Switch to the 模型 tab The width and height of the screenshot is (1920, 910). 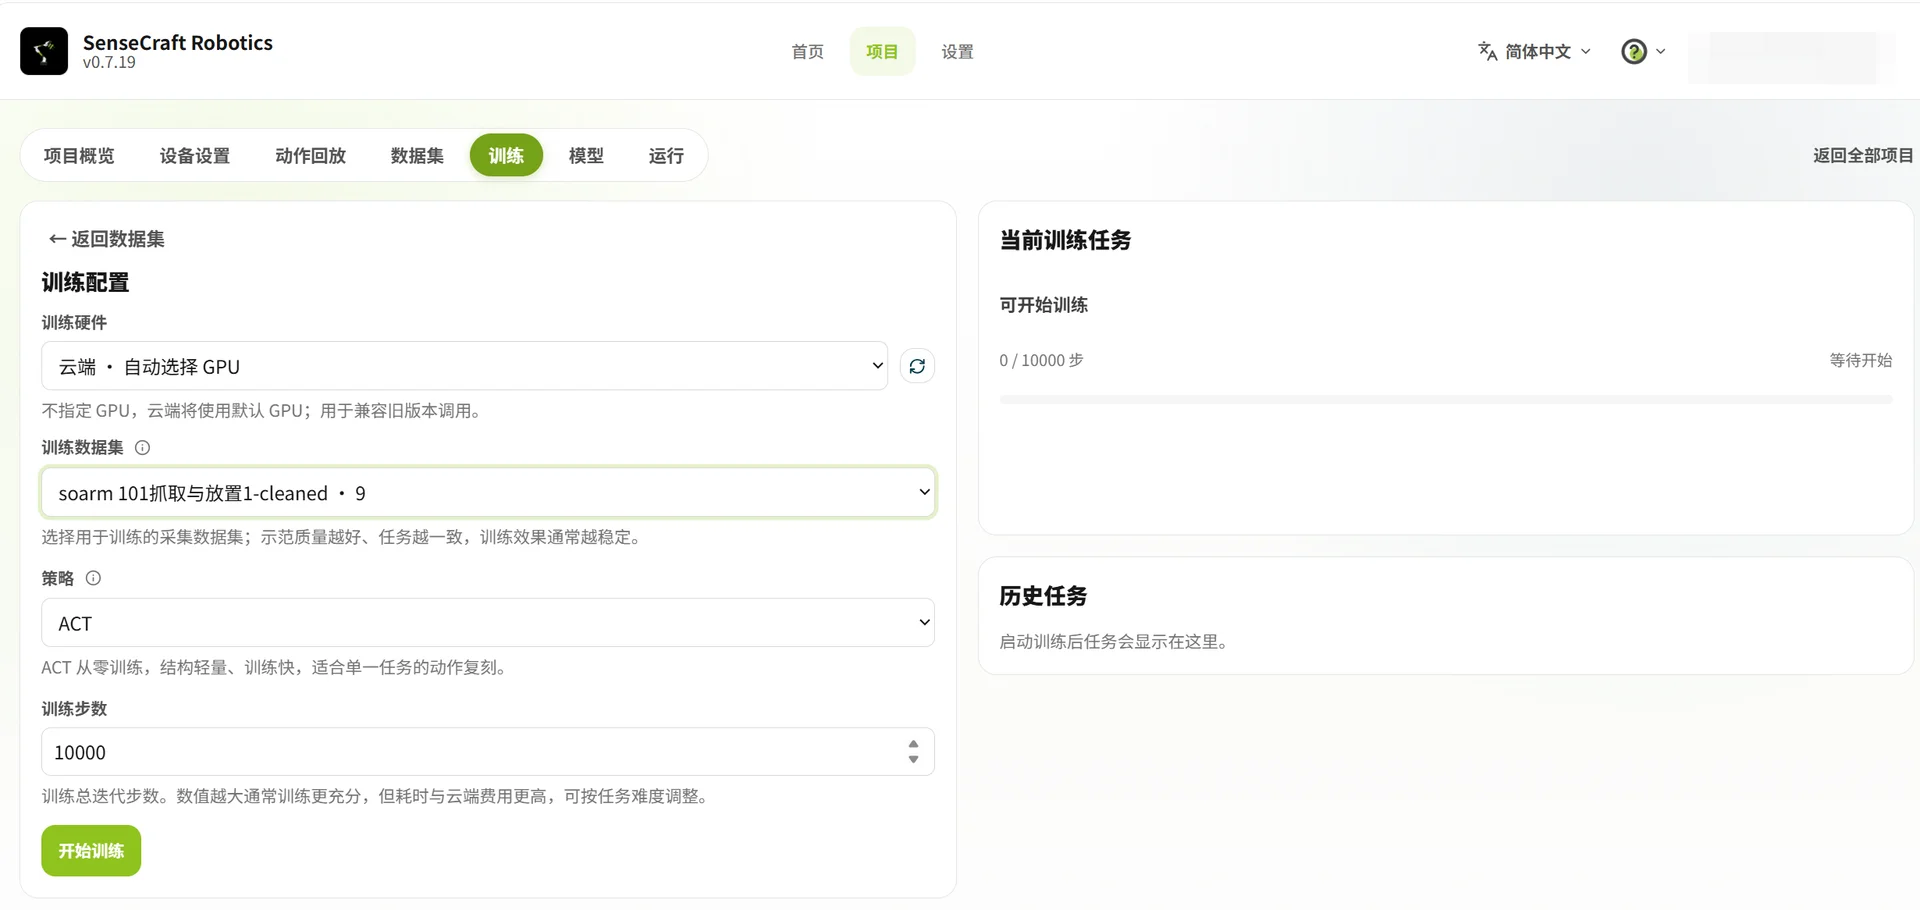(586, 156)
